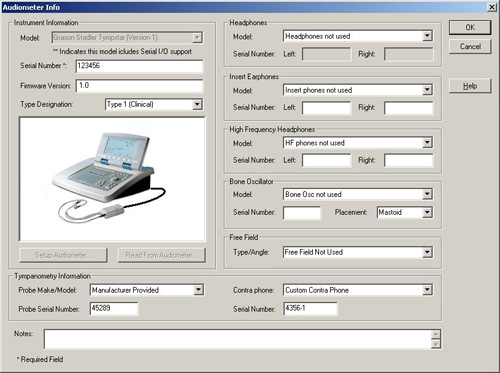500x373 pixels.
Task: Click the Cancel button
Action: pyautogui.click(x=470, y=46)
